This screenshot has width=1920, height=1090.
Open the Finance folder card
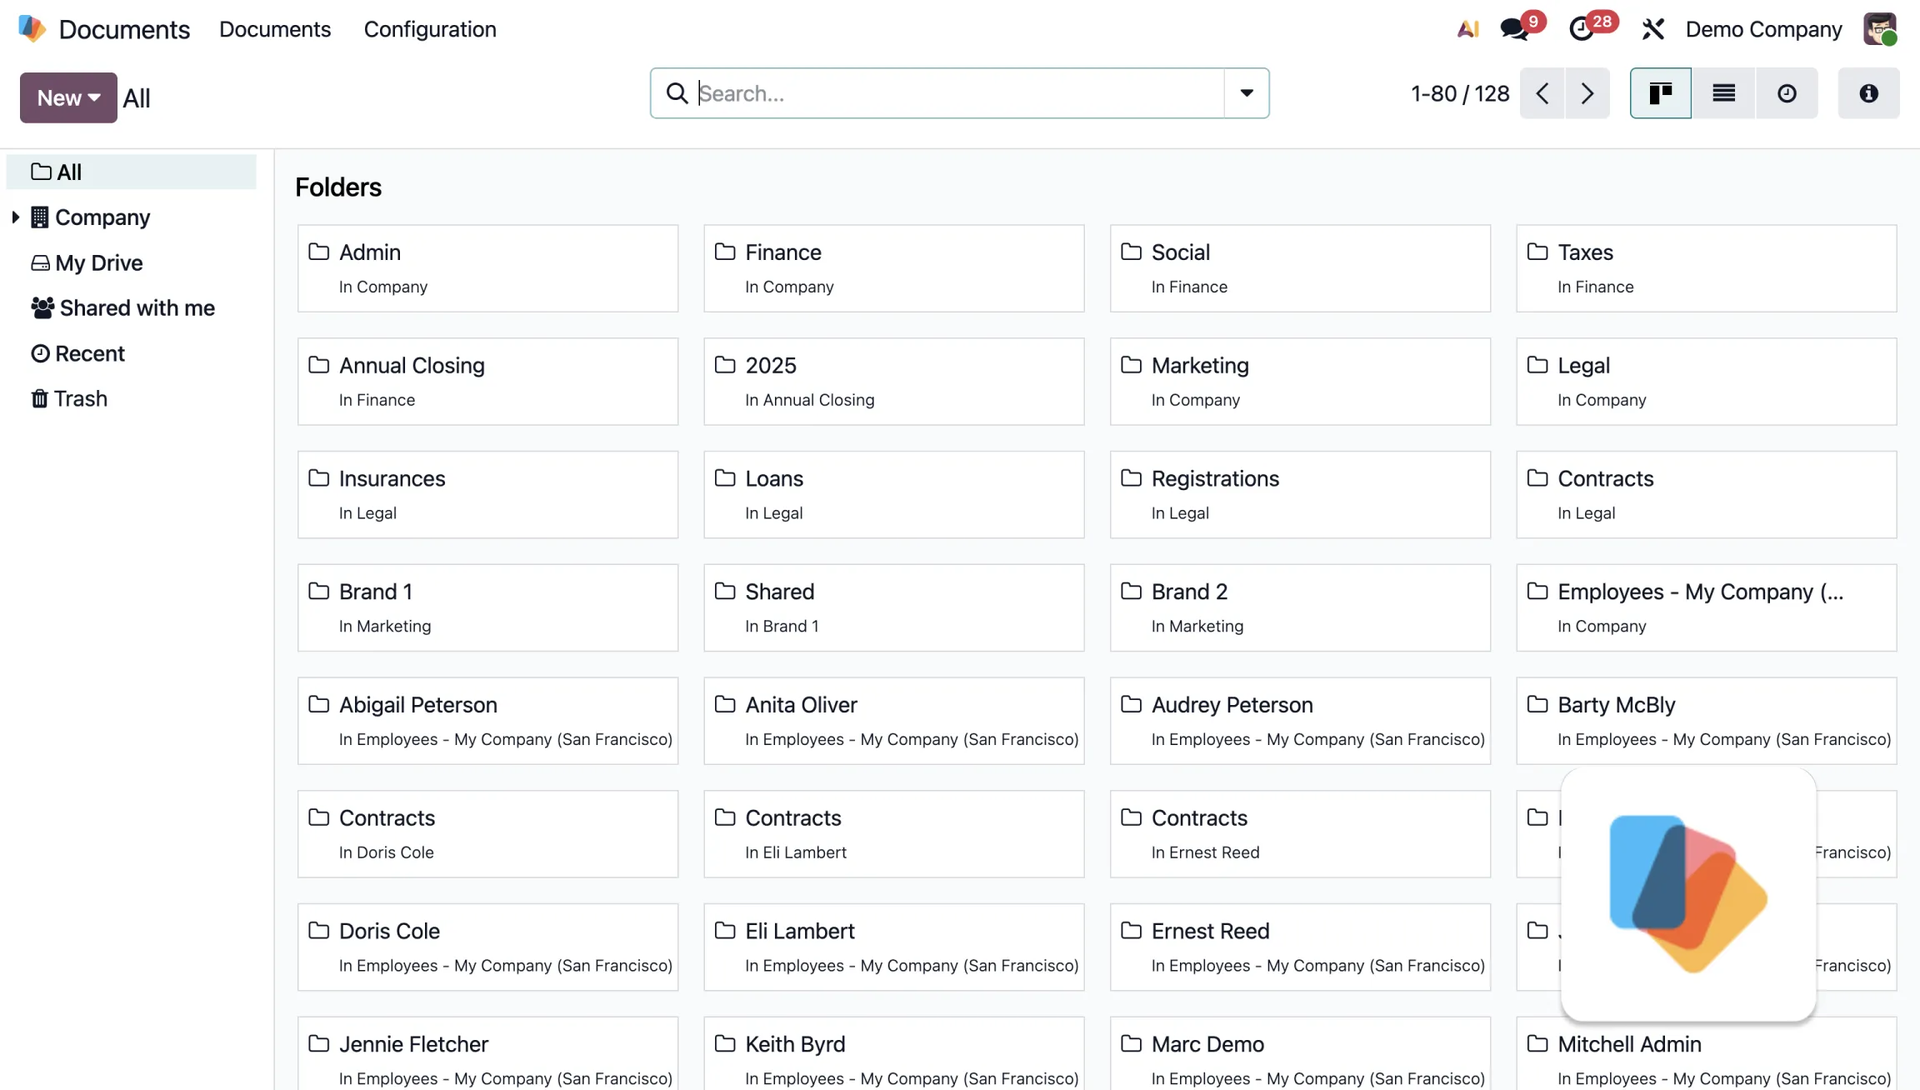click(x=894, y=268)
